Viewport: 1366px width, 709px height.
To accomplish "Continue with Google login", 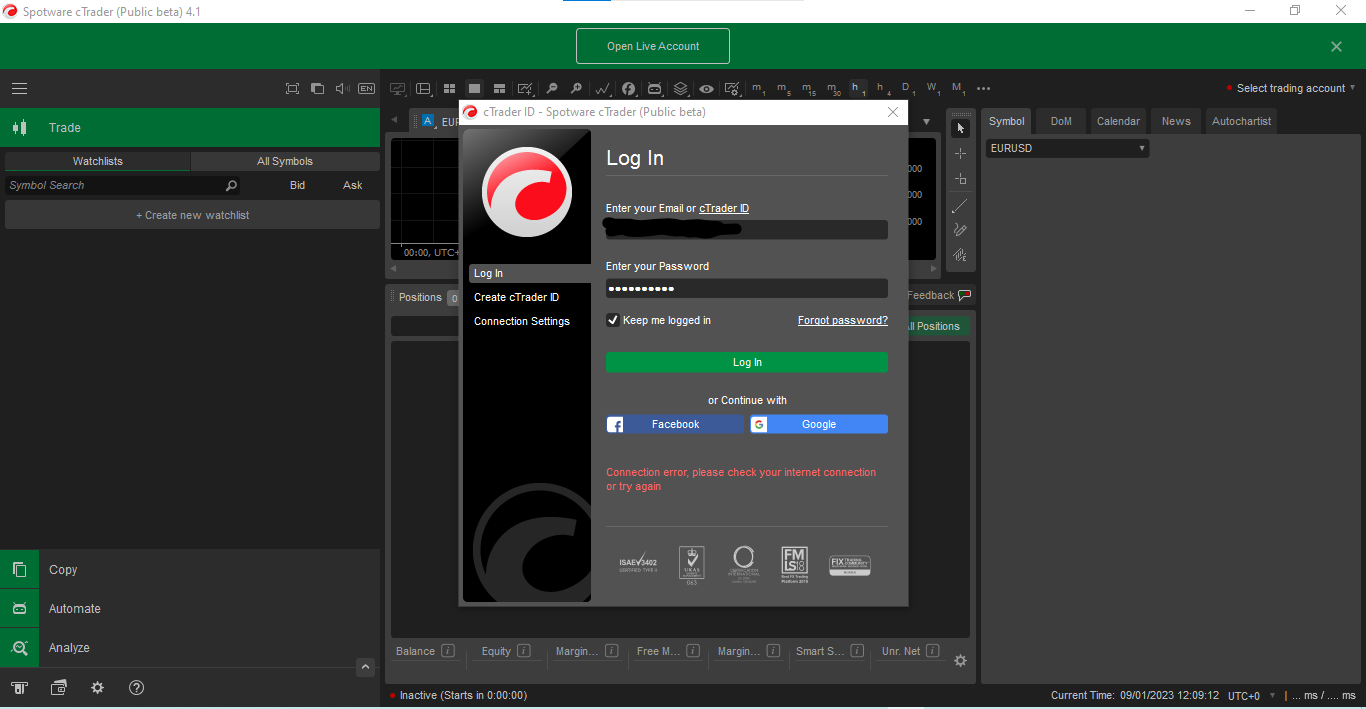I will 819,424.
